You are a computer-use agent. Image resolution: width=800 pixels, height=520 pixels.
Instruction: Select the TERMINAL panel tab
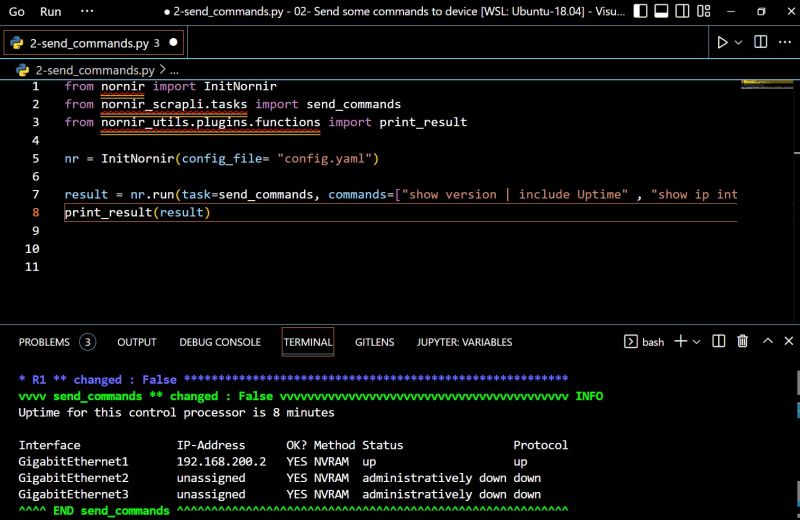[x=308, y=342]
